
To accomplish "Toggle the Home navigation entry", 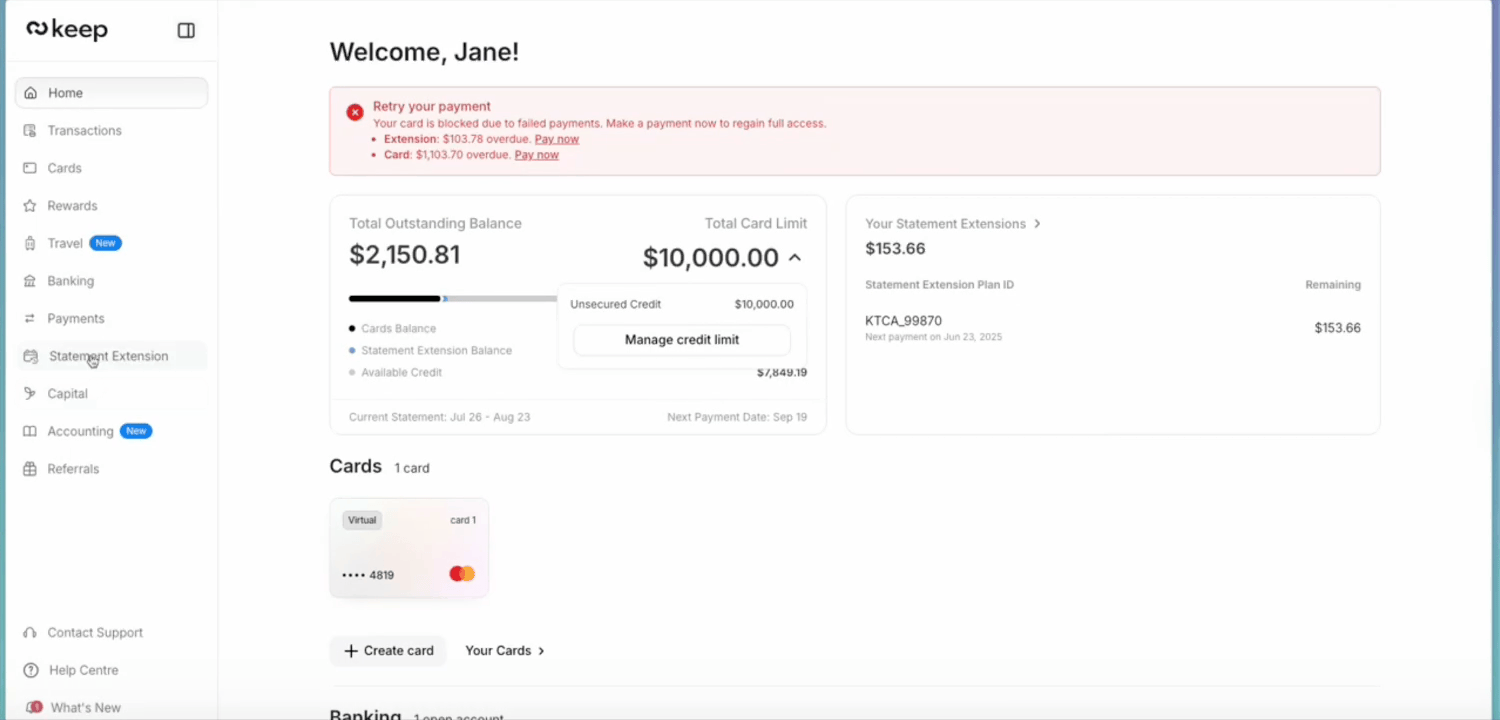I will pos(65,92).
